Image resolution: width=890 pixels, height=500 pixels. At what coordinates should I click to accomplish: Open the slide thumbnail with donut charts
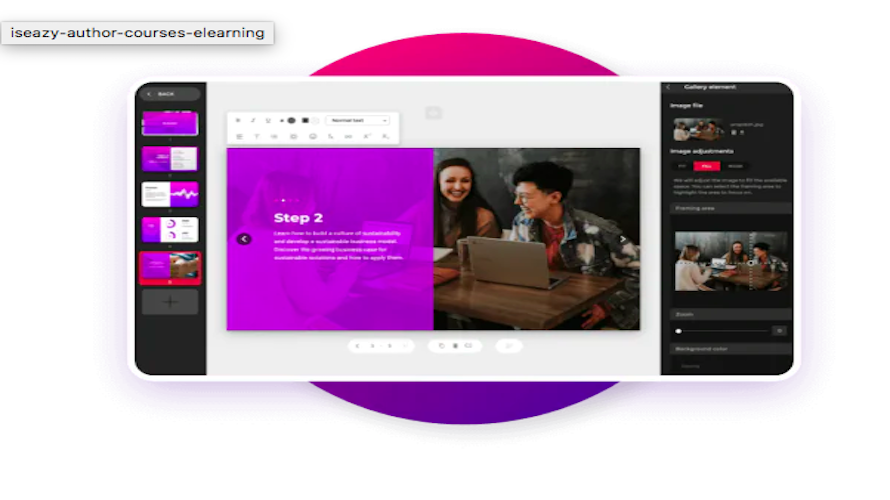[x=170, y=229]
